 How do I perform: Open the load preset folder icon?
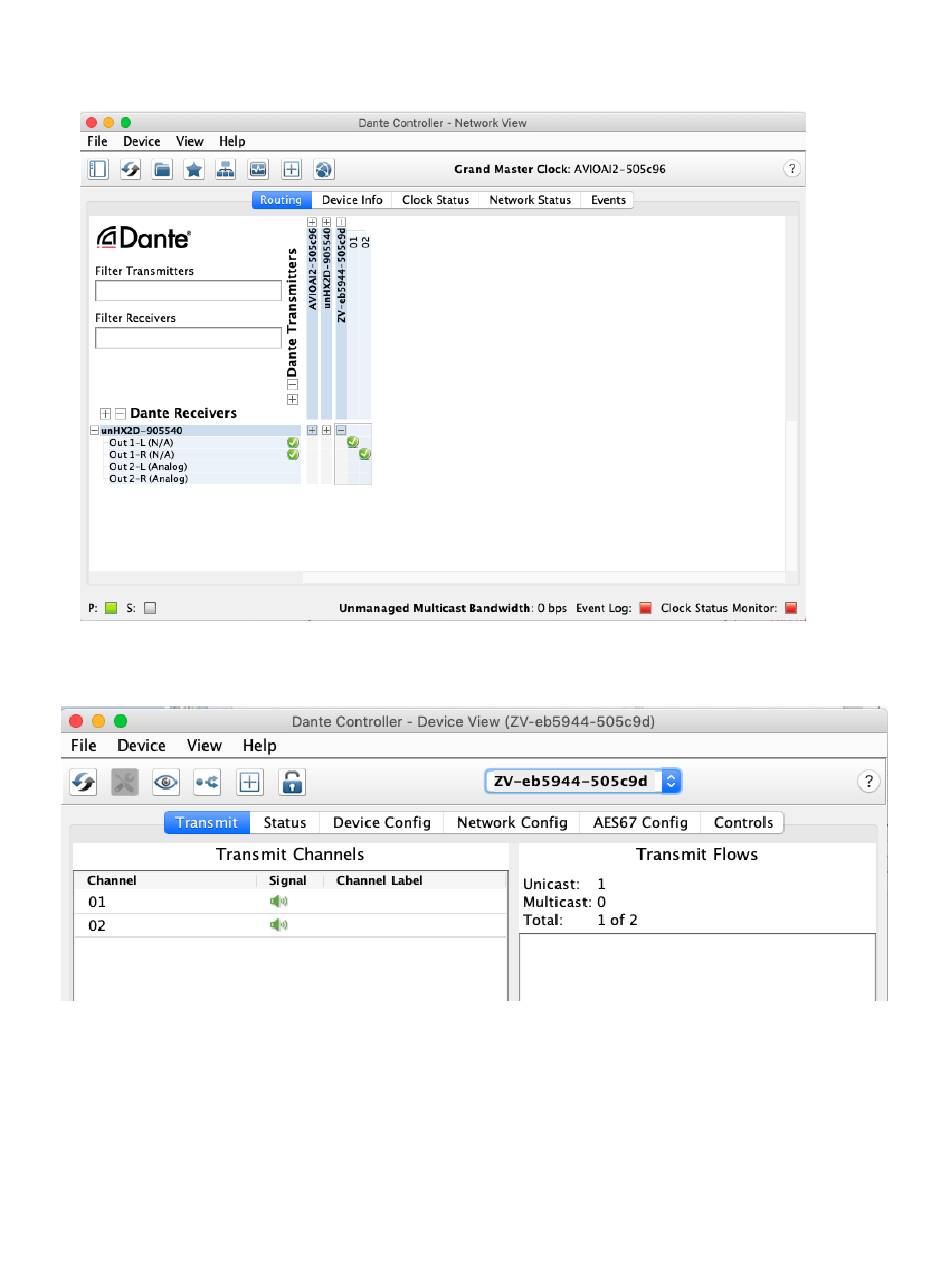point(162,170)
